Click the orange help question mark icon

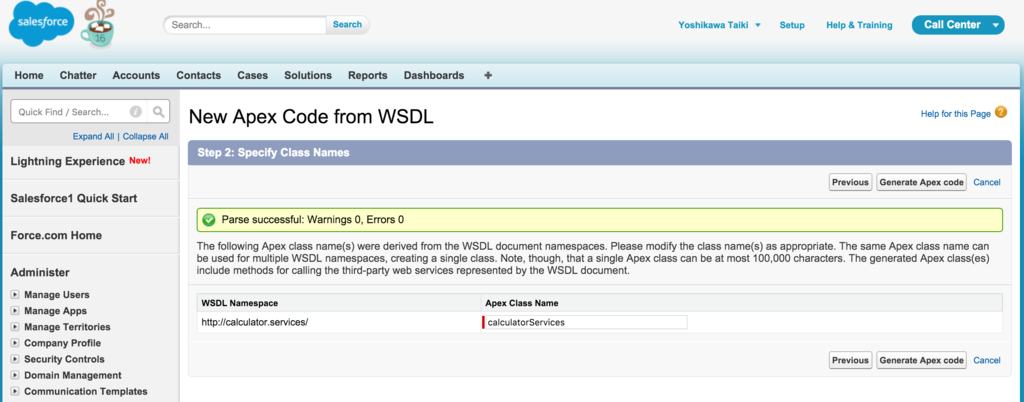pos(1000,112)
